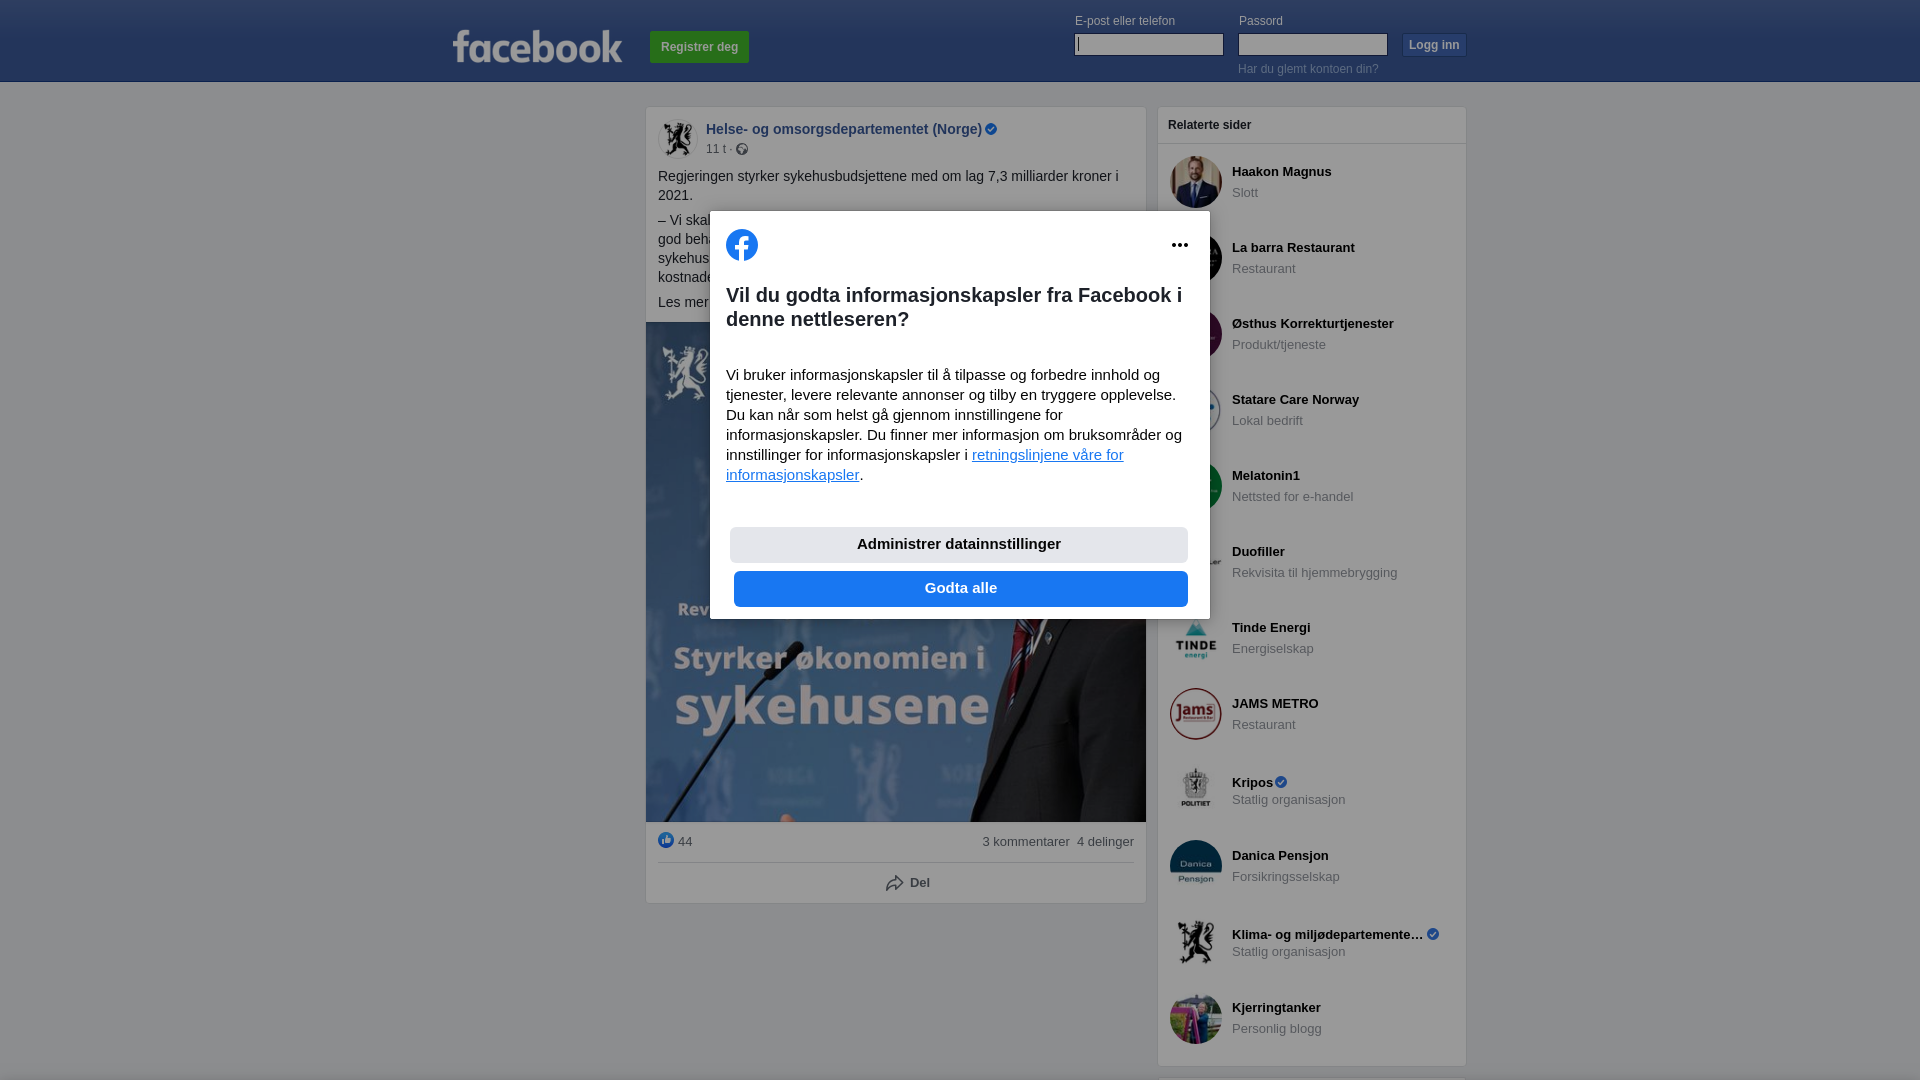Focus the E-post eller telefon field
This screenshot has height=1080, width=1920.
tap(1149, 44)
